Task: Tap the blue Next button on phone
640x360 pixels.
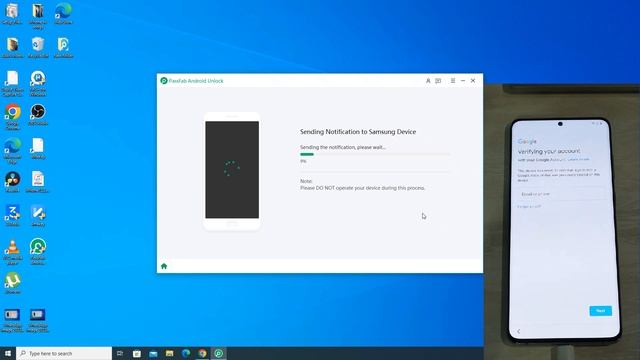Action: coord(600,311)
